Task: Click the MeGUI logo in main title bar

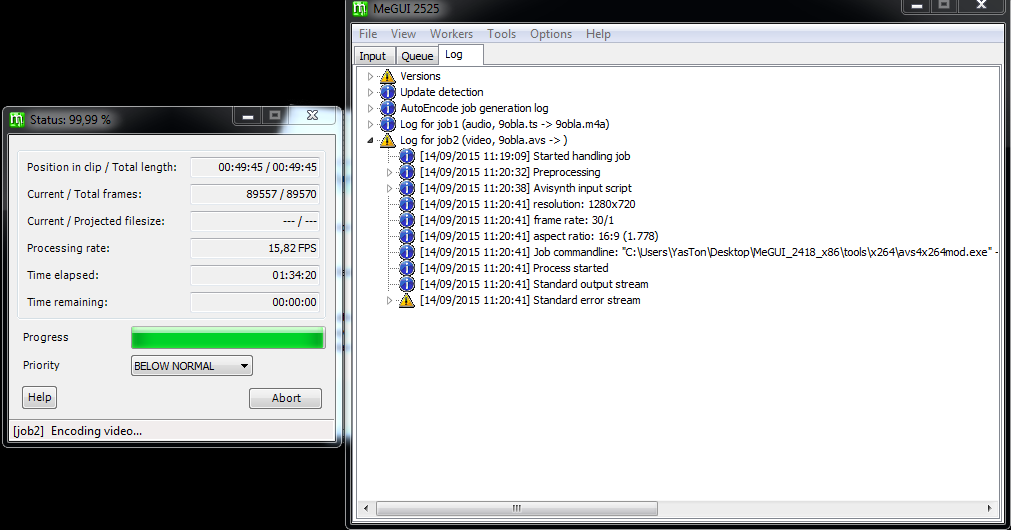Action: pyautogui.click(x=360, y=8)
